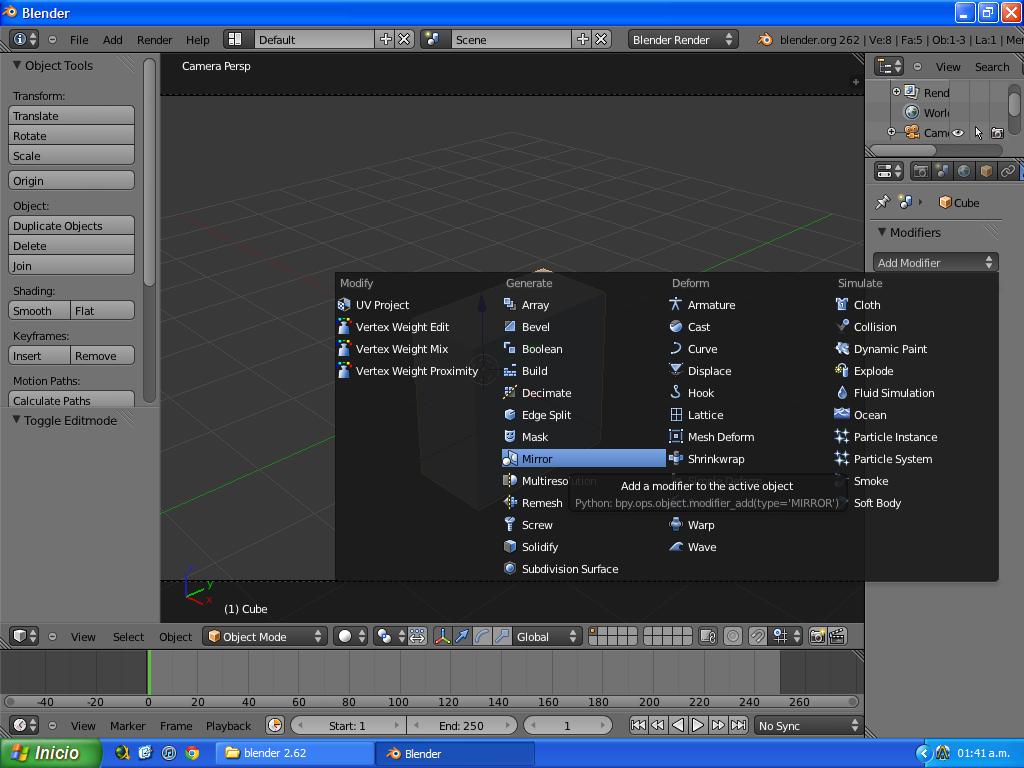Click the 3D manipulator axes icon
The image size is (1024, 768).
442,636
